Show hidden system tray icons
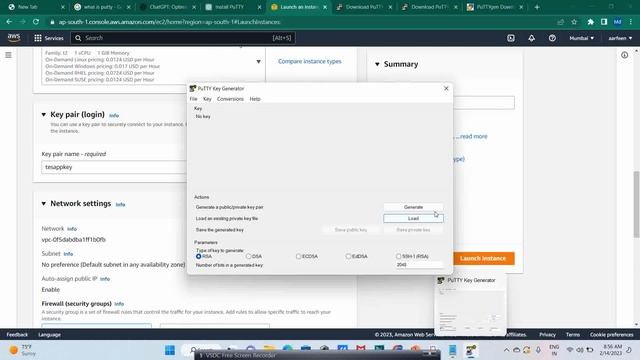Viewport: 640px width, 360px height. [506, 350]
